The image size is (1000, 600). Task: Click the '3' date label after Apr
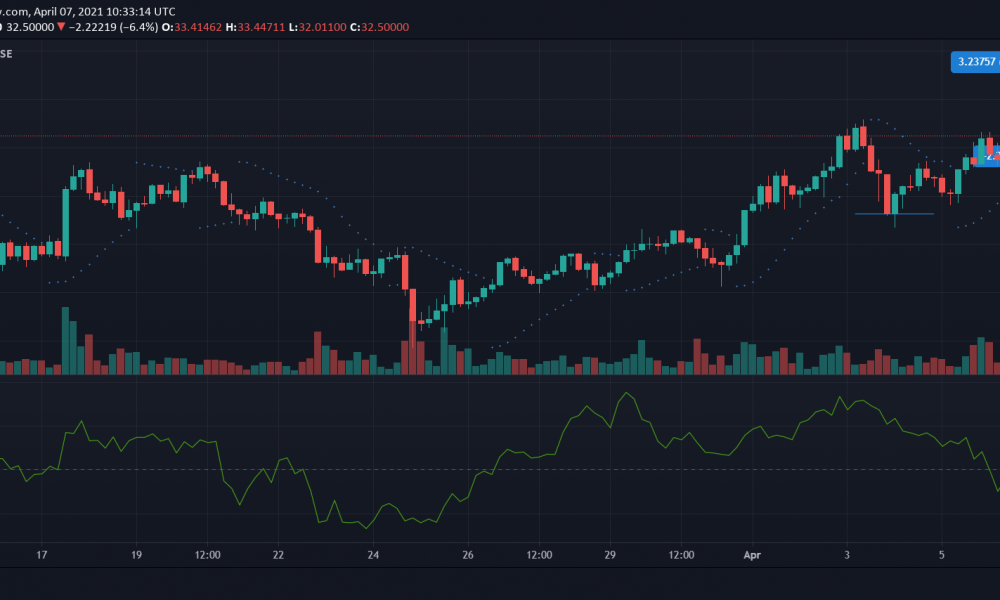(847, 555)
